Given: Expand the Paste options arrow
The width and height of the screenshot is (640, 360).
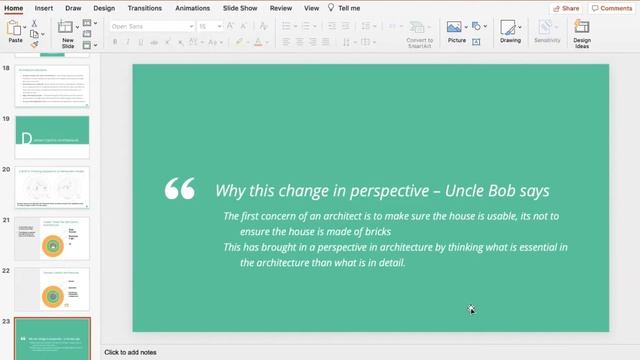Looking at the screenshot, I should pos(24,27).
